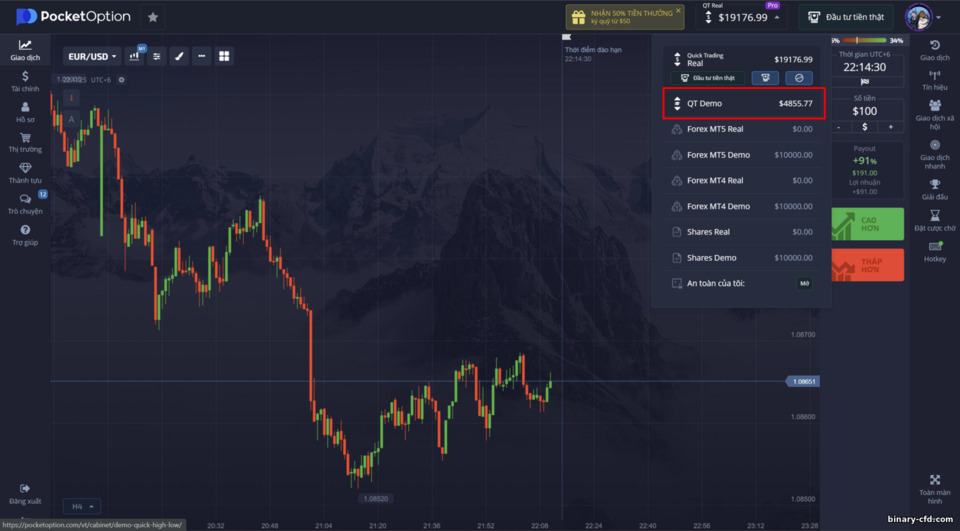Click the chart time settings gear
960x531 pixels.
click(121, 80)
